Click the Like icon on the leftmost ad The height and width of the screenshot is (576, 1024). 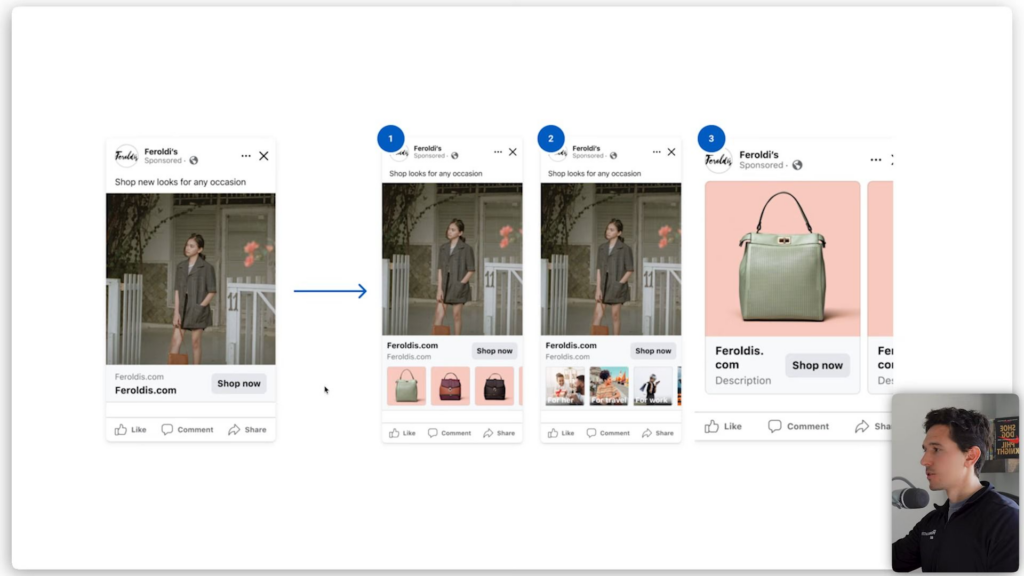(x=121, y=430)
